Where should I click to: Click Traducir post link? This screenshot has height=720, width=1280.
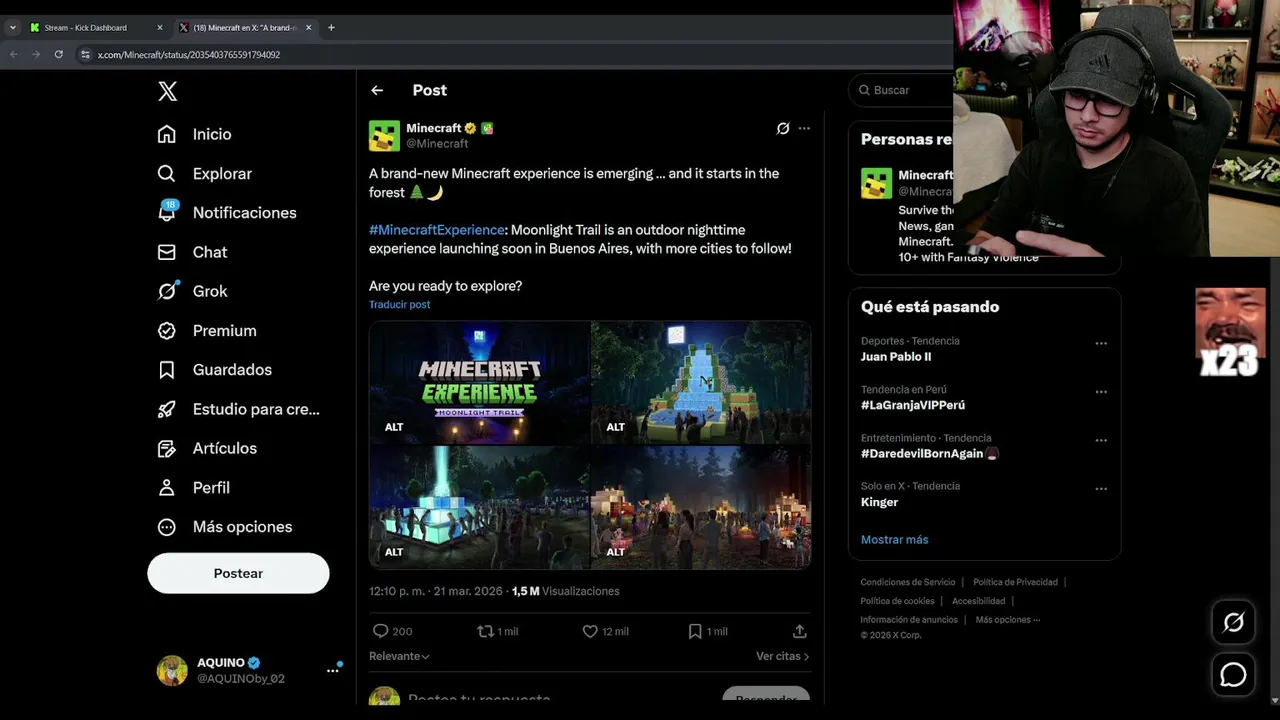(399, 304)
